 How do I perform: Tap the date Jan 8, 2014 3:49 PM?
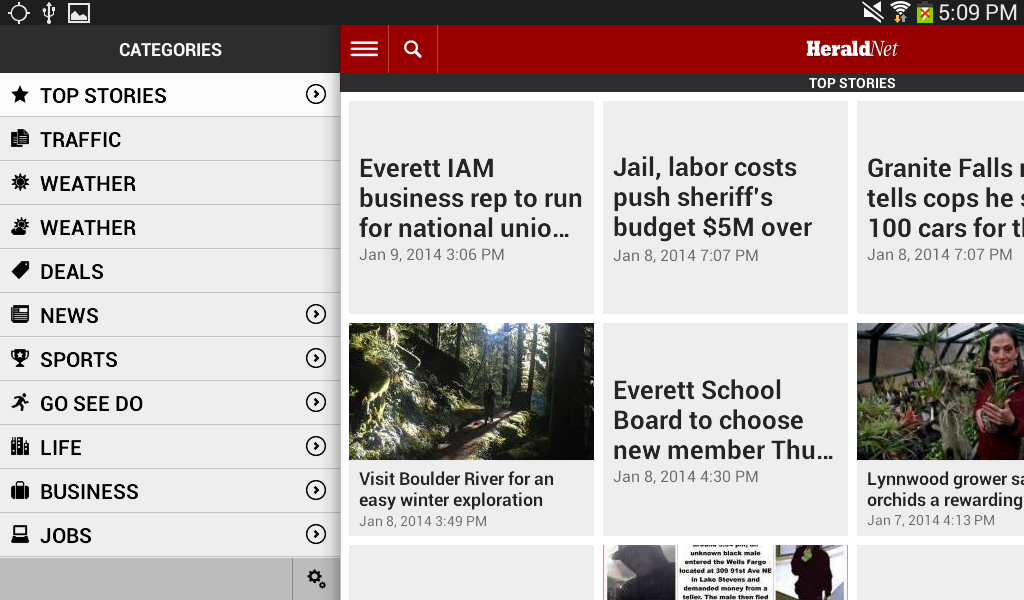[x=423, y=521]
